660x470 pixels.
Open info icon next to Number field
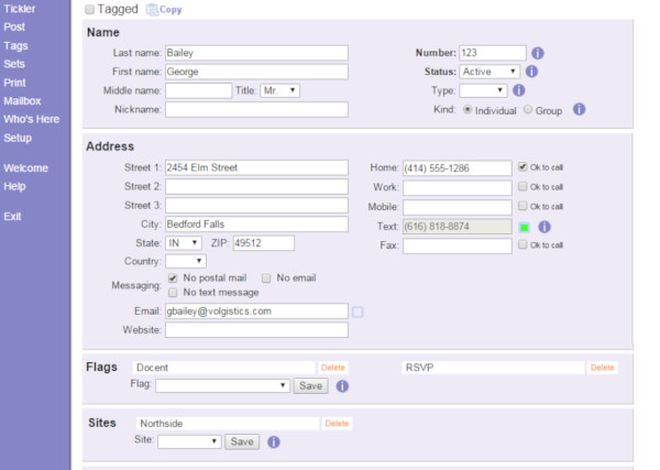point(538,53)
